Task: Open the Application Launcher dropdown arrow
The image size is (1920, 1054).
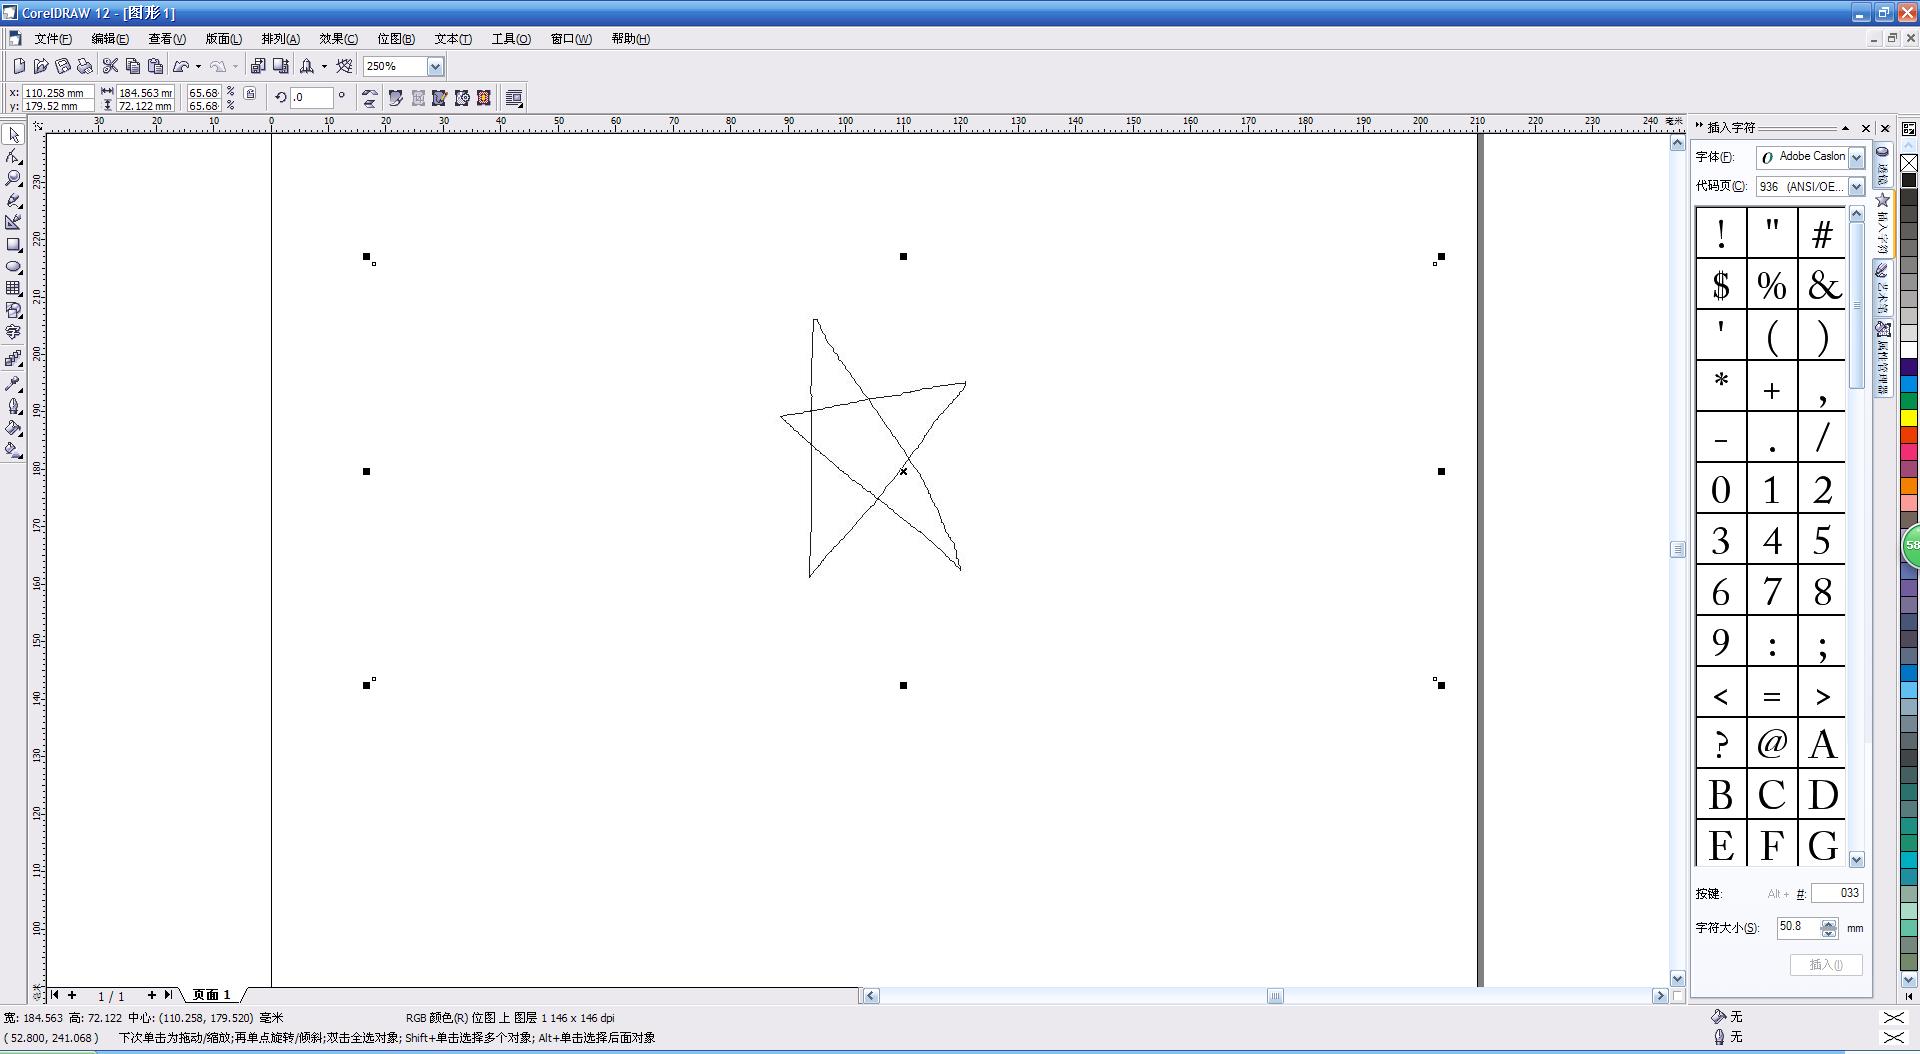Action: pos(324,66)
